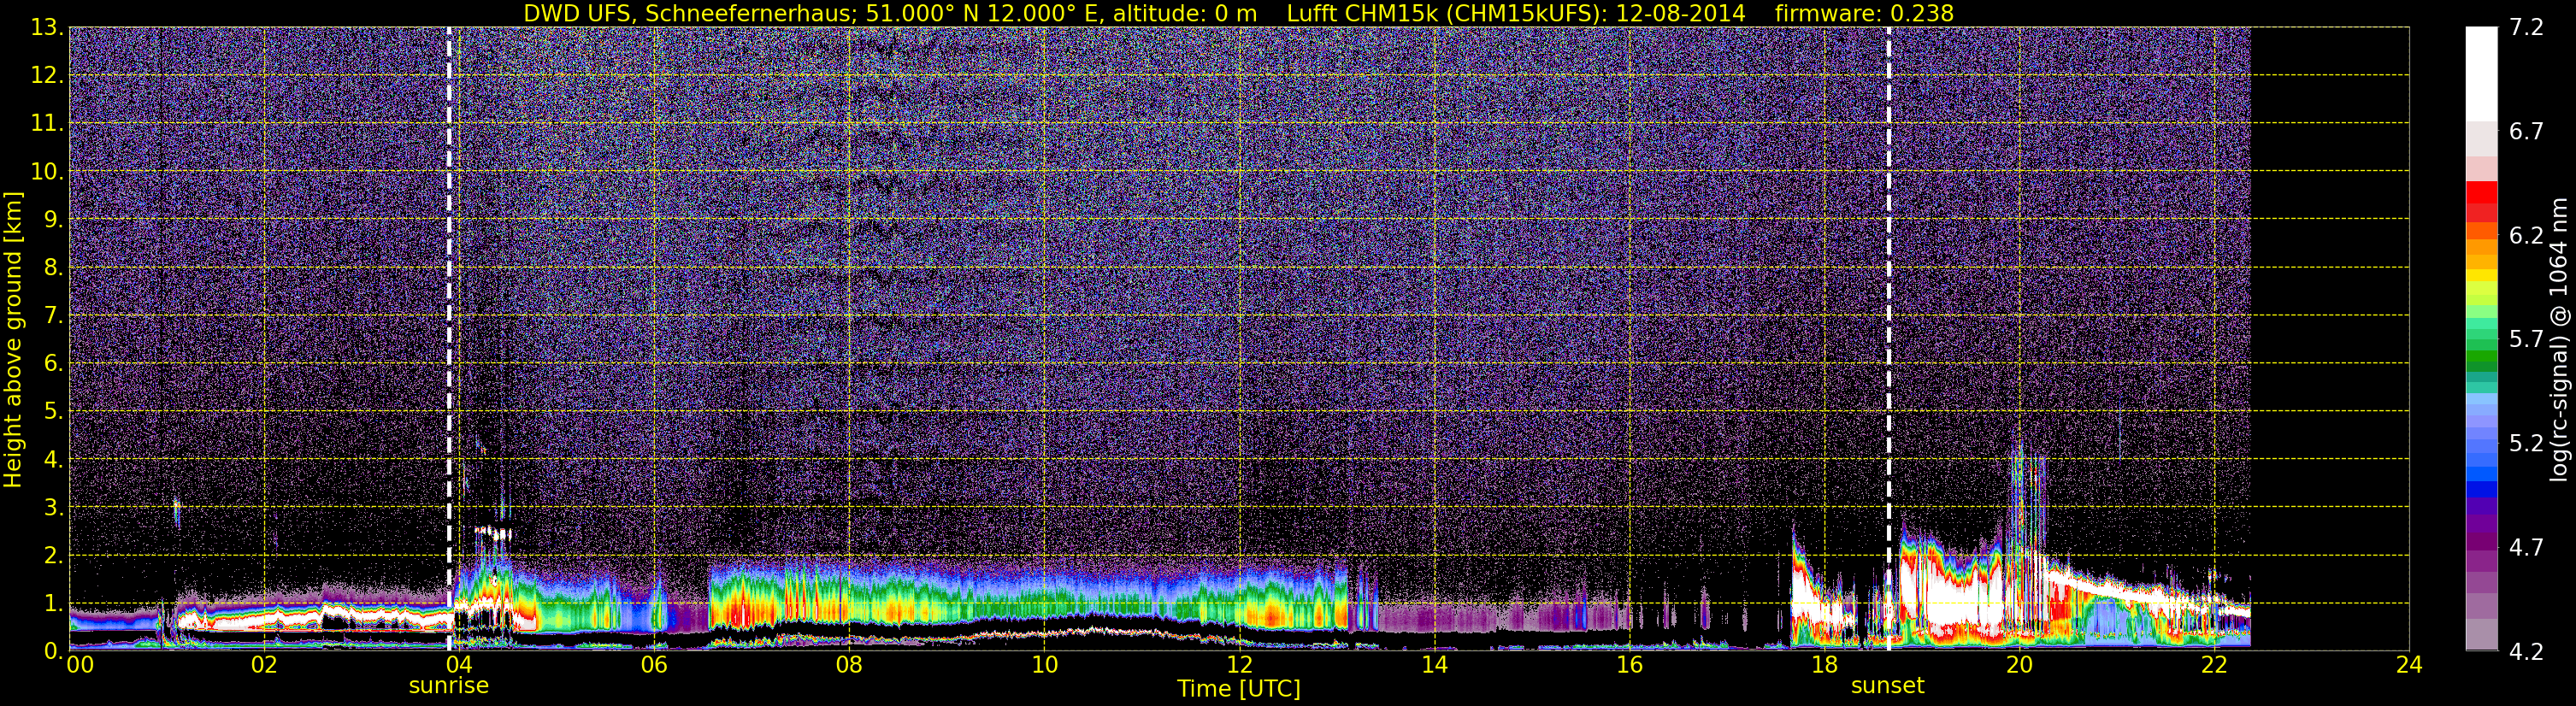Click height-axis tick label "11."
2576x706 pixels.
coord(48,124)
